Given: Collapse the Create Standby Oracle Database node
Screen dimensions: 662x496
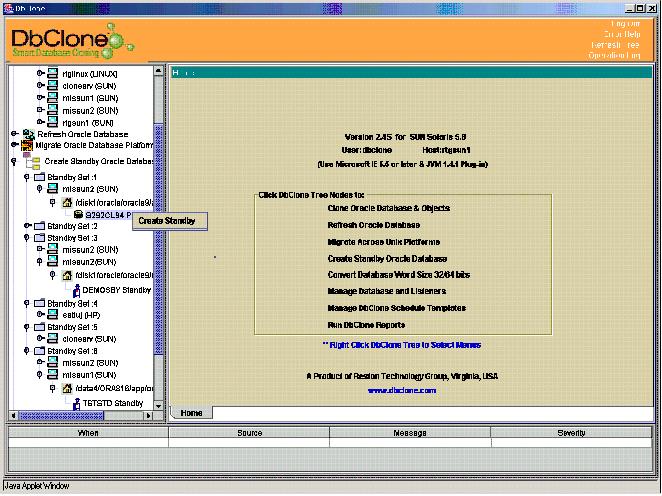Looking at the screenshot, I should pos(14,162).
